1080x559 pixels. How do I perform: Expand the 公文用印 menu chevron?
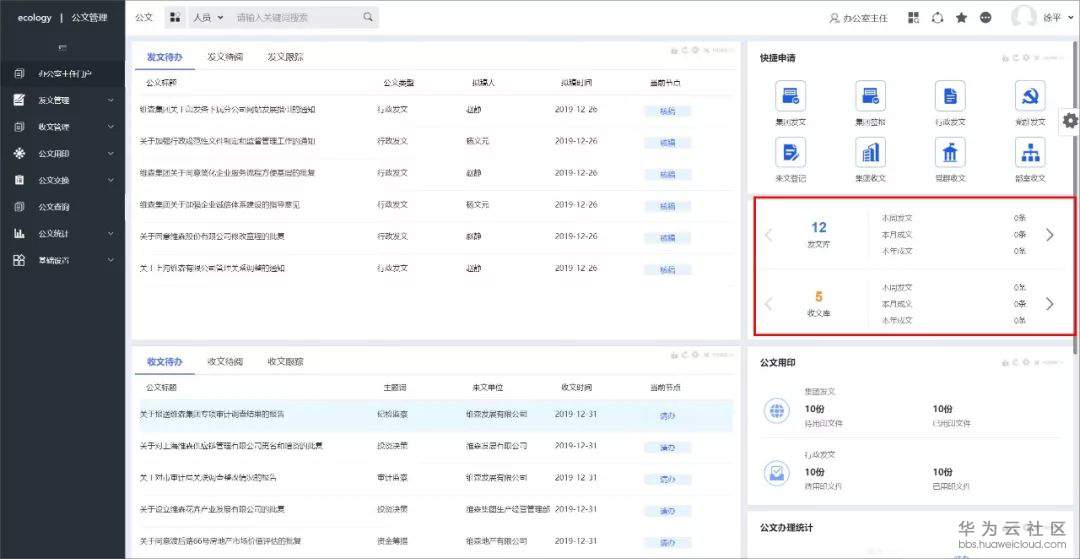112,154
